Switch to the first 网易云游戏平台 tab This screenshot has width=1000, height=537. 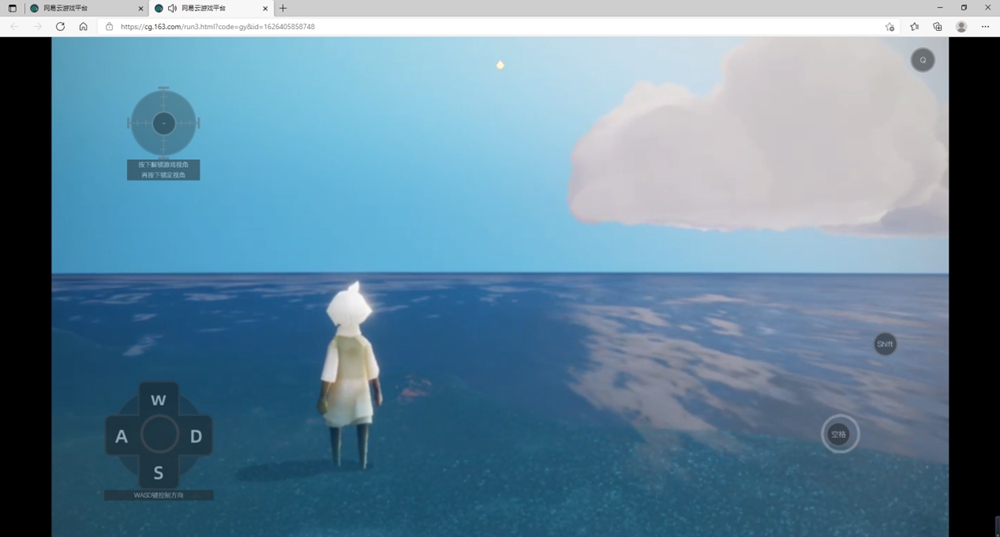pyautogui.click(x=87, y=8)
